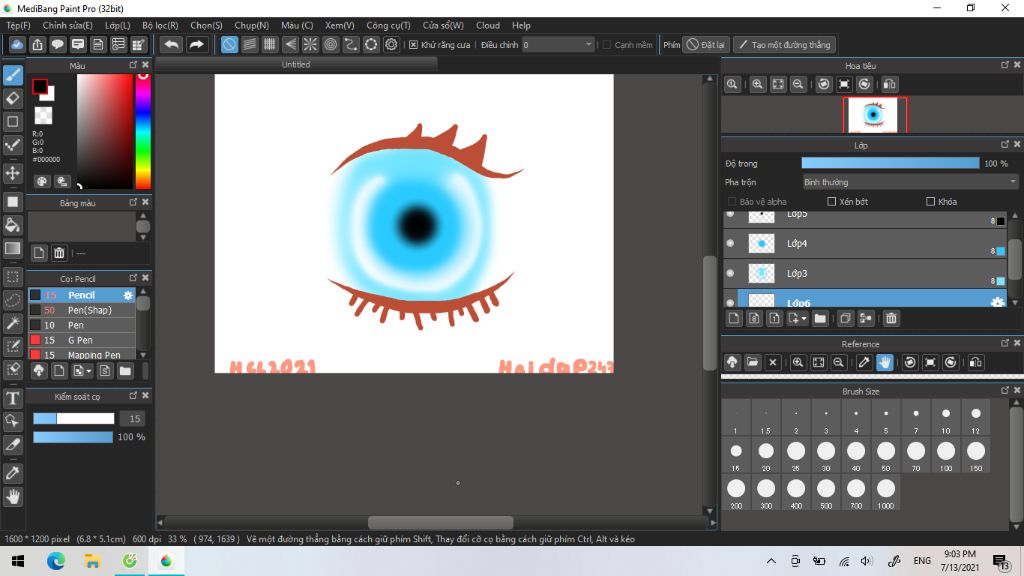The image size is (1024, 576).
Task: Click the Undo arrow
Action: [x=171, y=44]
